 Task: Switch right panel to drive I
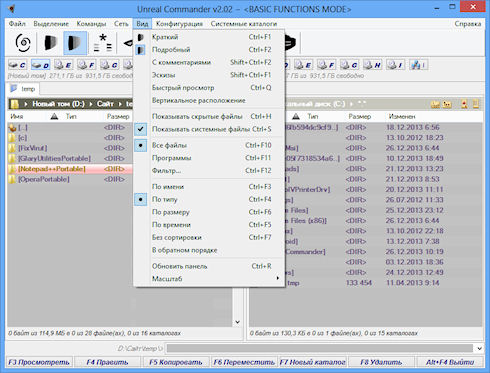(x=396, y=65)
